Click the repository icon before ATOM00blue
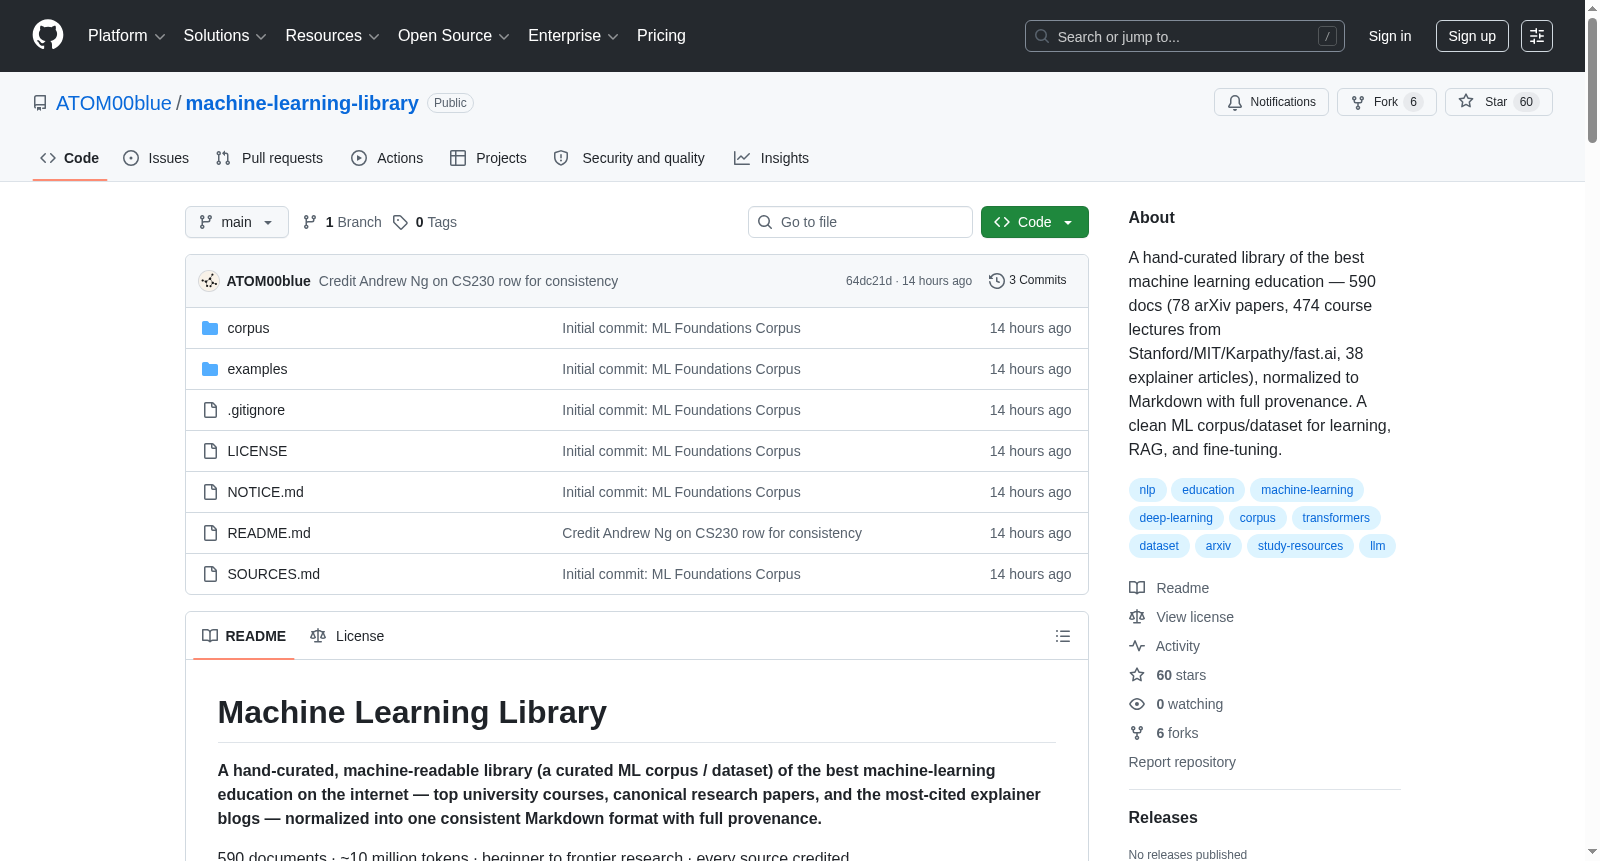The width and height of the screenshot is (1600, 861). click(40, 103)
